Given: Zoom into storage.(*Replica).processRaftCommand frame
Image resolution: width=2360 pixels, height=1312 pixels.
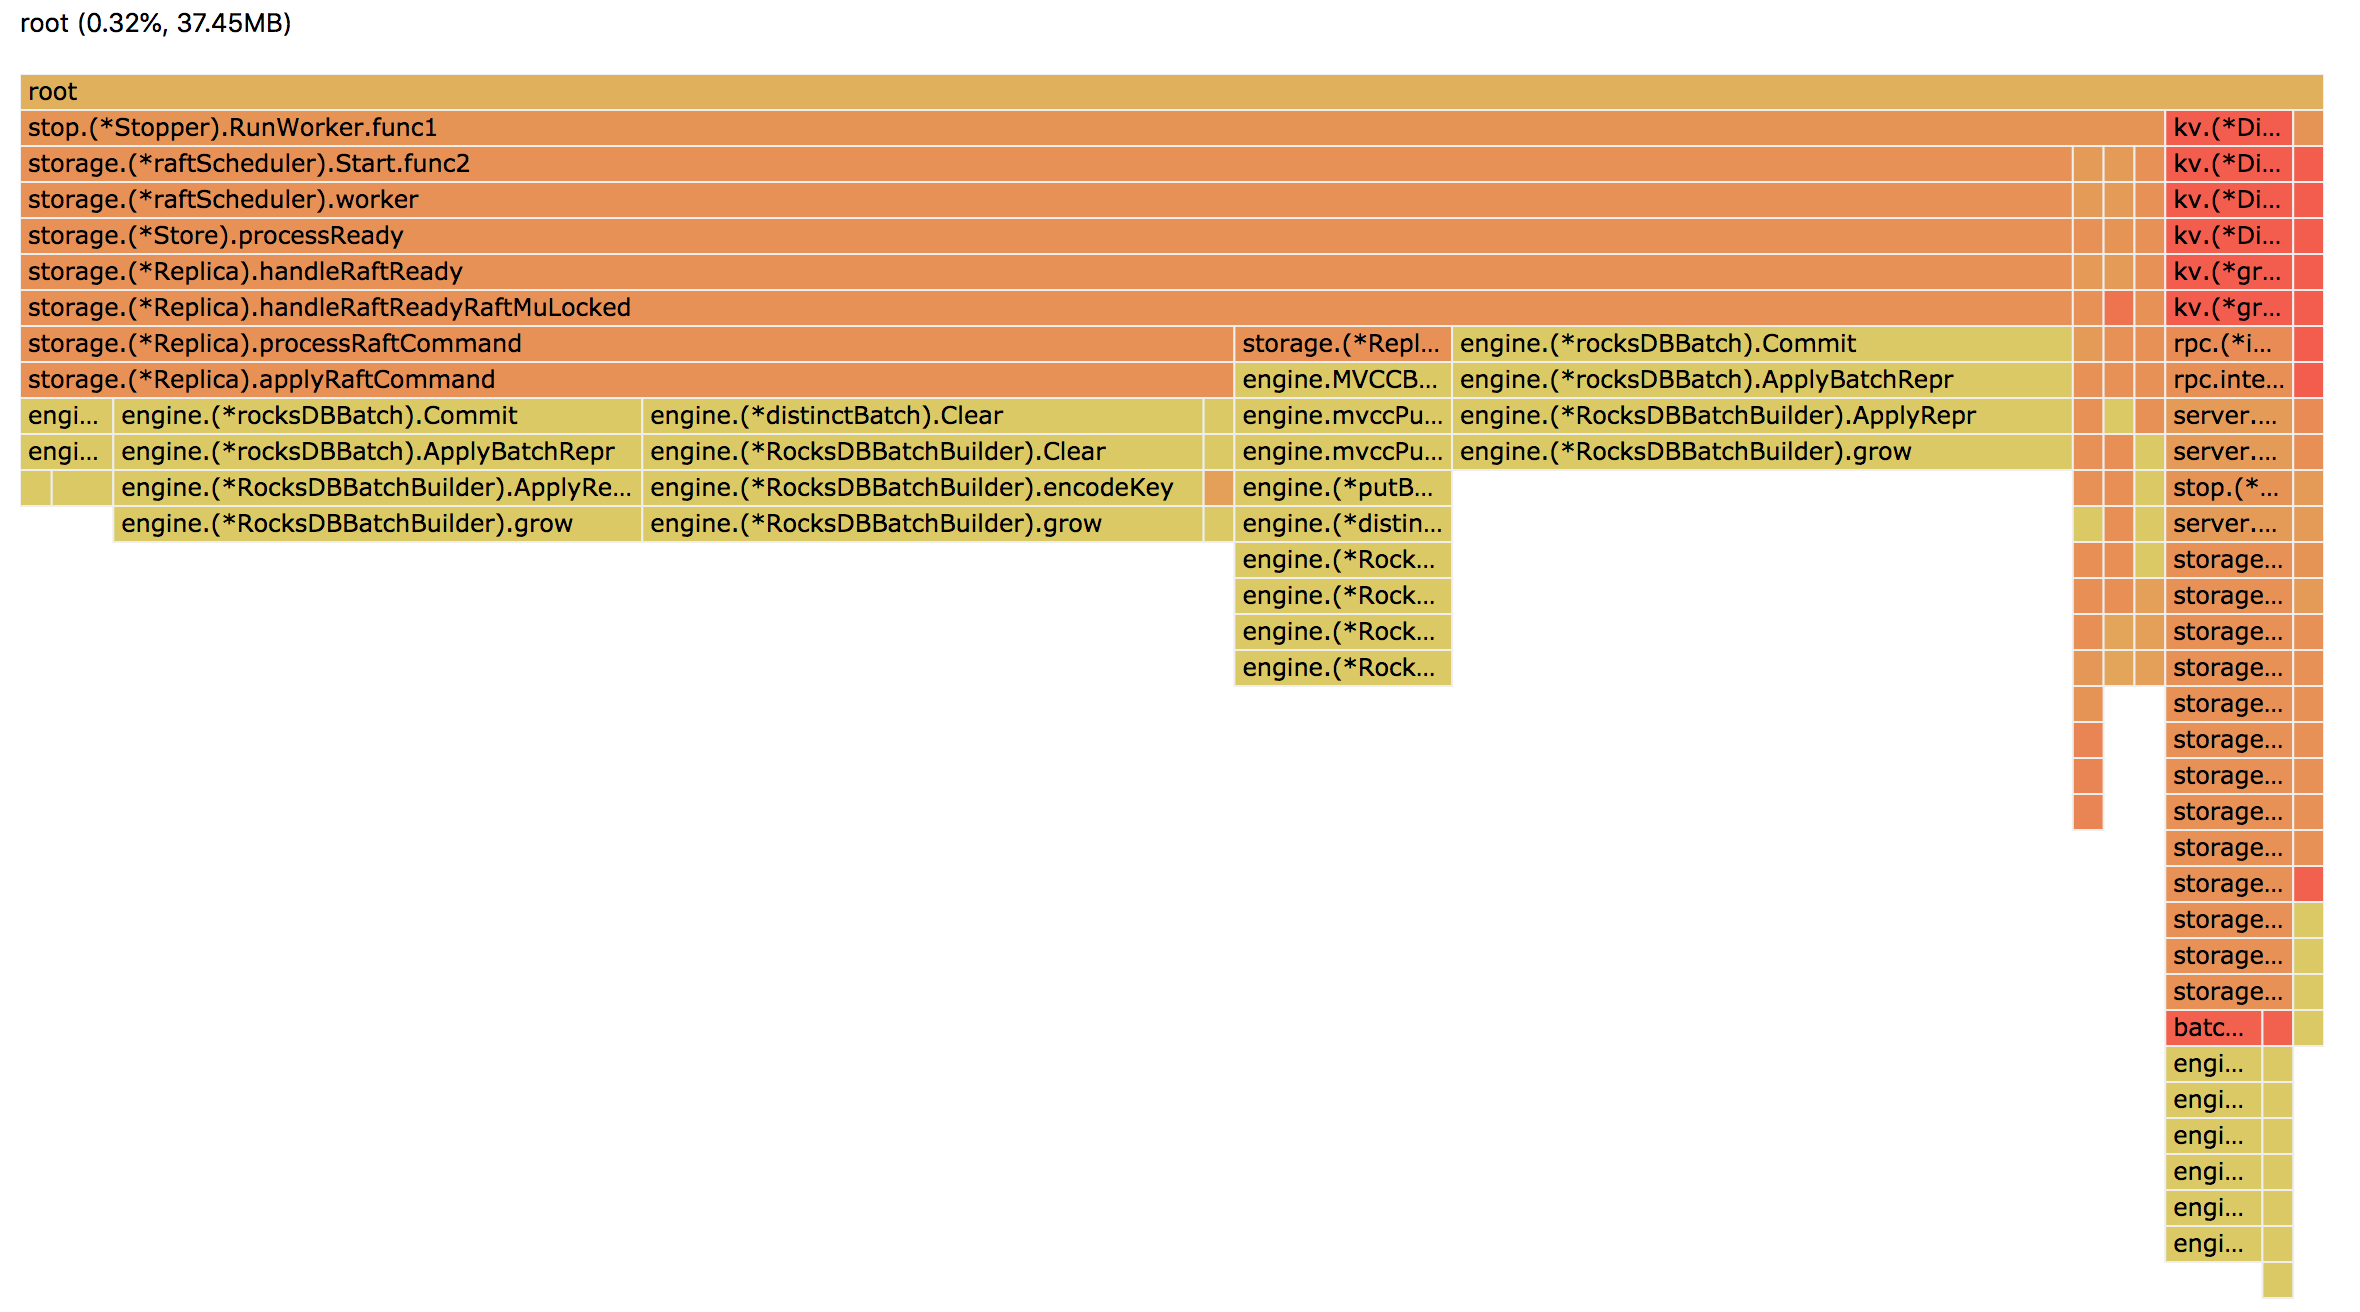Looking at the screenshot, I should coord(627,344).
